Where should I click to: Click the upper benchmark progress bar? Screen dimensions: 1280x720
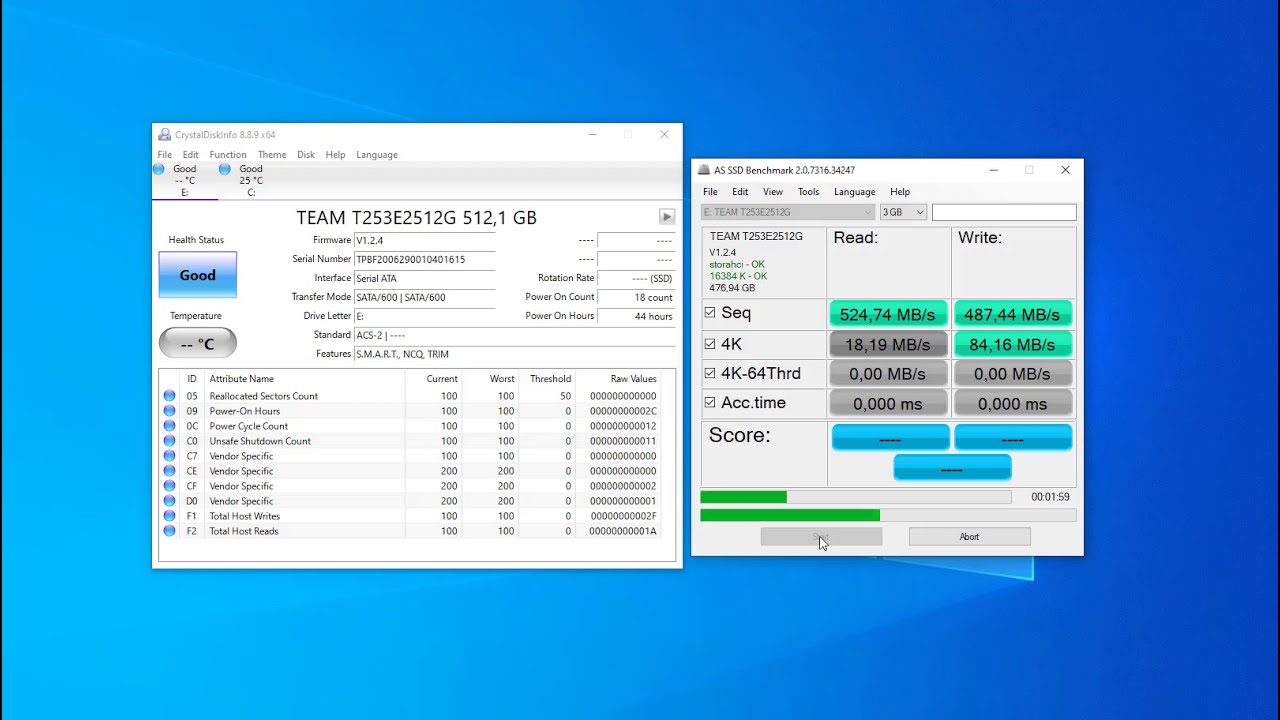pos(856,497)
